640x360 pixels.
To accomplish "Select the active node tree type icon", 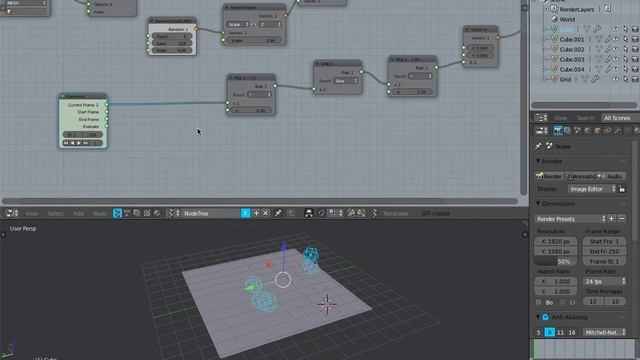I will (118, 213).
